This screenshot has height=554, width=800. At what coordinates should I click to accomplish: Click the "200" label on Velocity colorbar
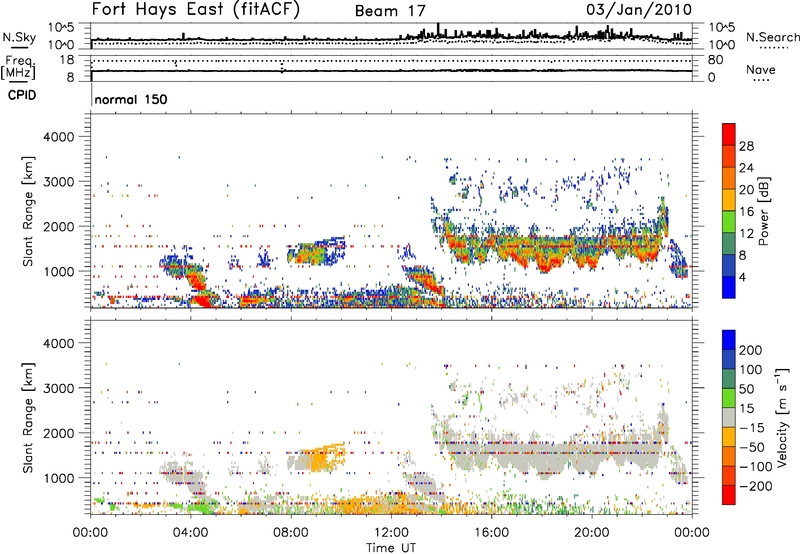coord(751,350)
